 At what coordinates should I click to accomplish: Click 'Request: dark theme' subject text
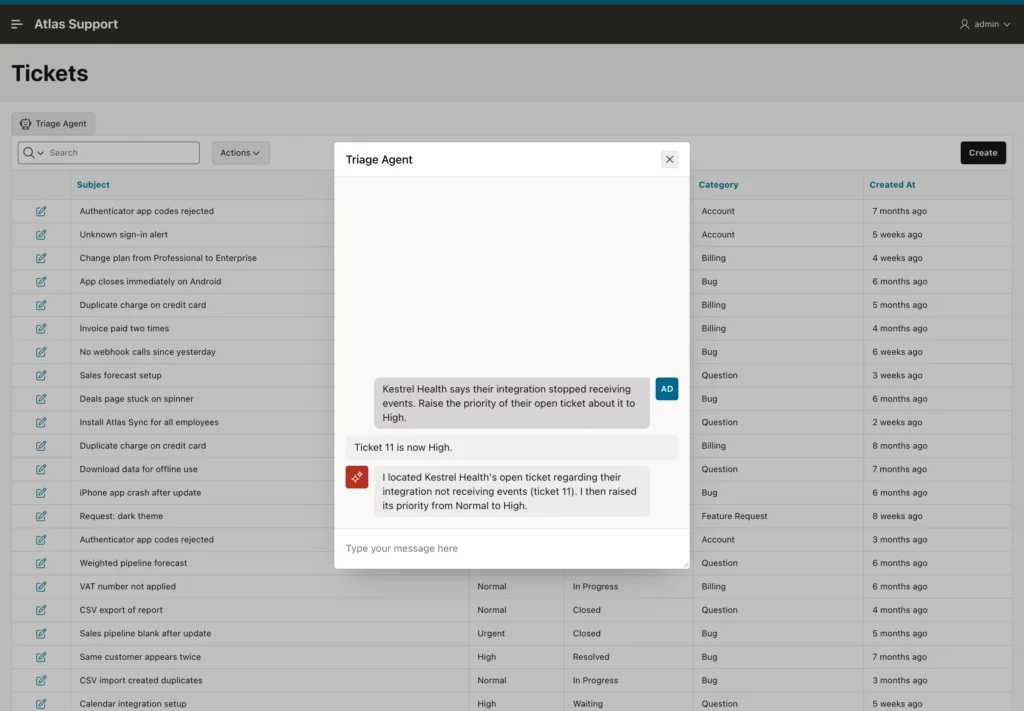(x=121, y=516)
